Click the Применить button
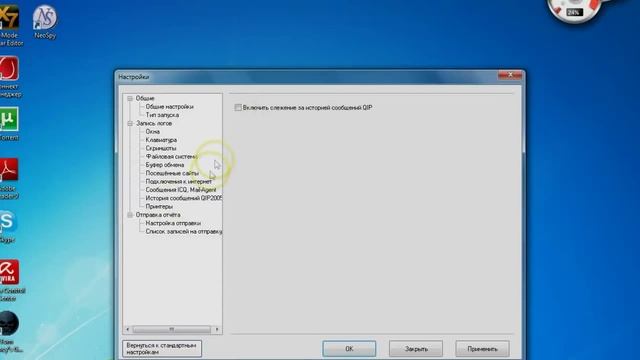 [482, 349]
